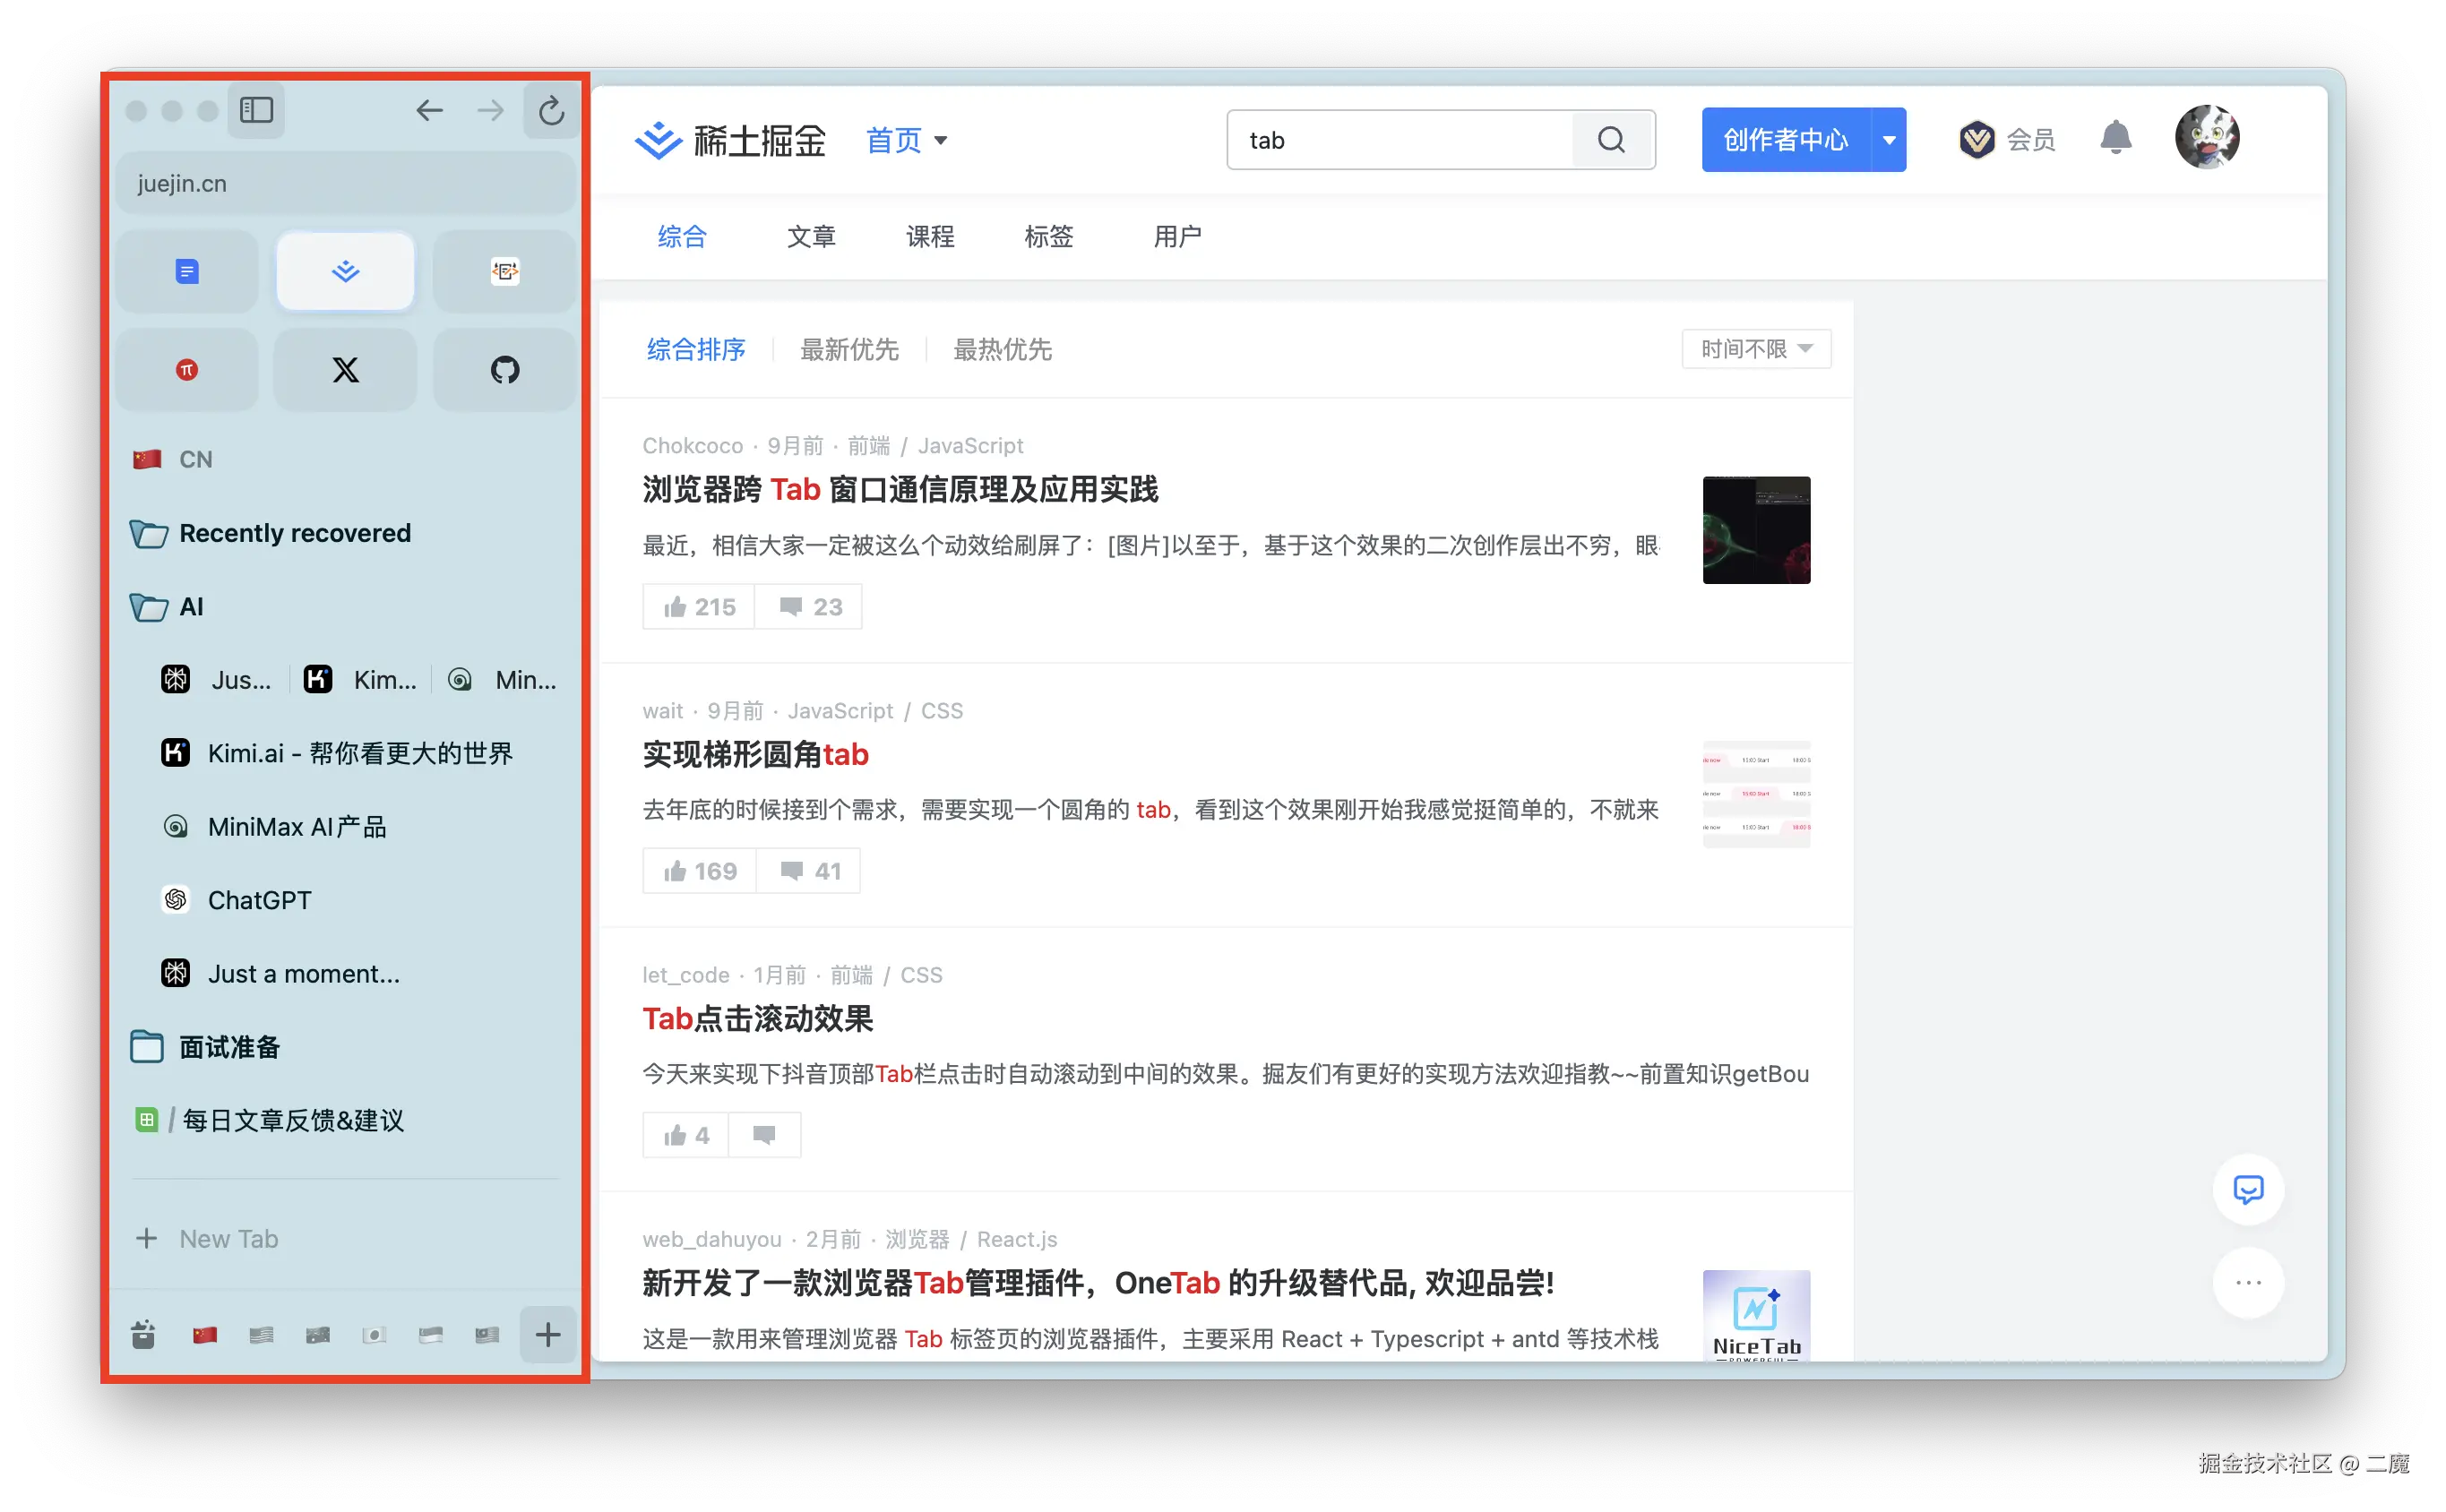Open the pinned X (Twitter) tab
2446x1512 pixels.
click(x=345, y=370)
